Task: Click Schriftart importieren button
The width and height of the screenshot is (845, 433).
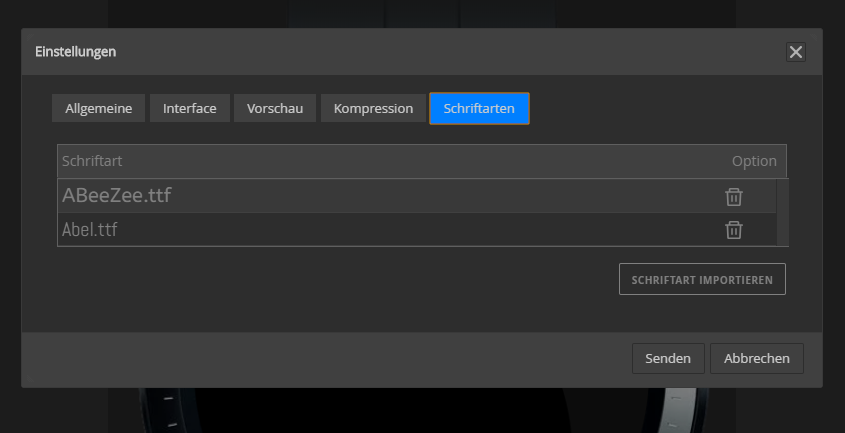Action: click(x=702, y=279)
